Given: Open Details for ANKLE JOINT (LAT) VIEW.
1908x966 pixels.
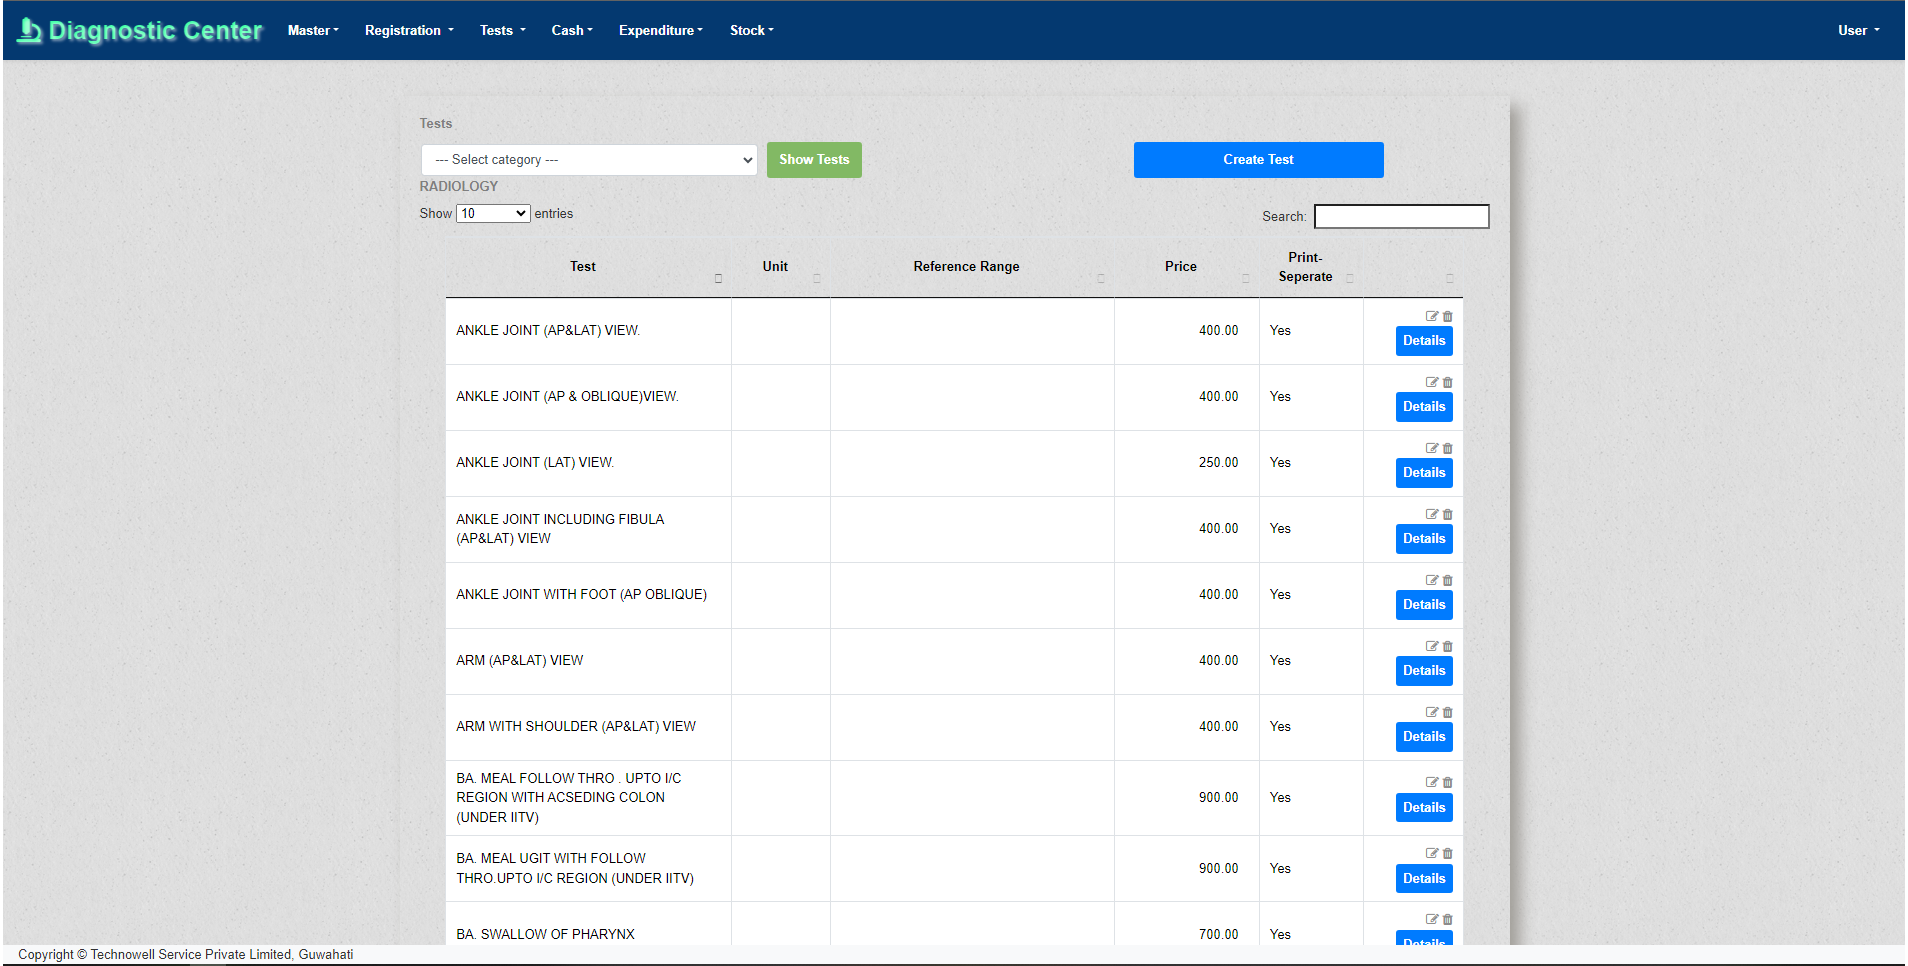Looking at the screenshot, I should click(1424, 473).
